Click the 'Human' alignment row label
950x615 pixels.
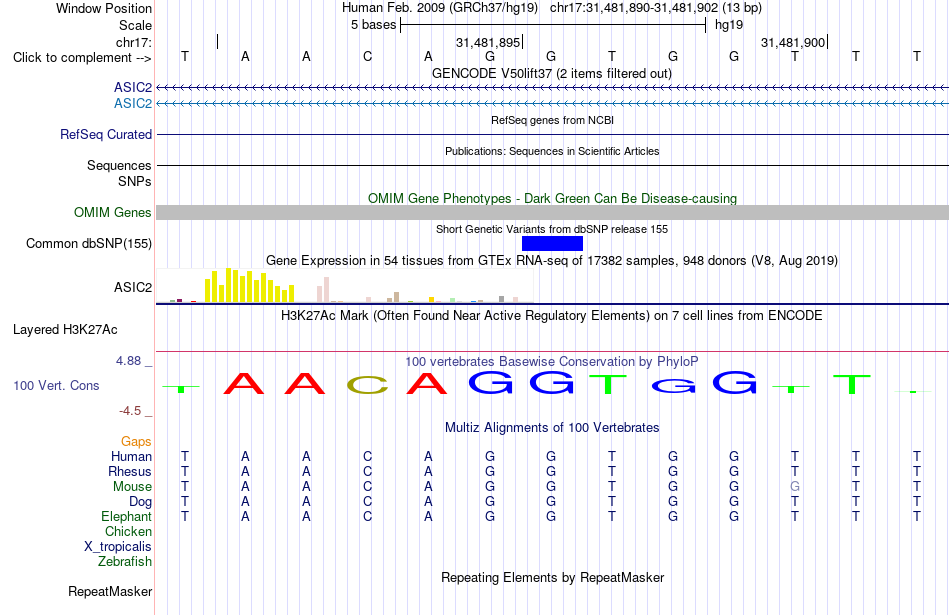click(x=131, y=456)
